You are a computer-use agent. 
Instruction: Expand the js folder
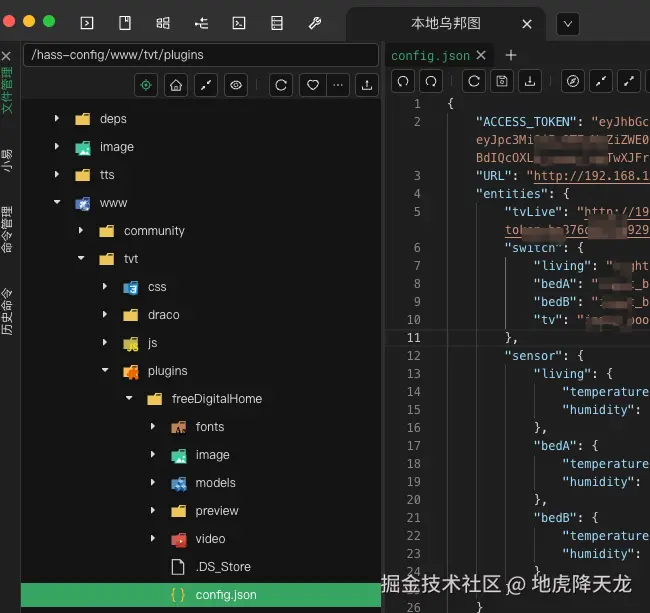tap(105, 342)
